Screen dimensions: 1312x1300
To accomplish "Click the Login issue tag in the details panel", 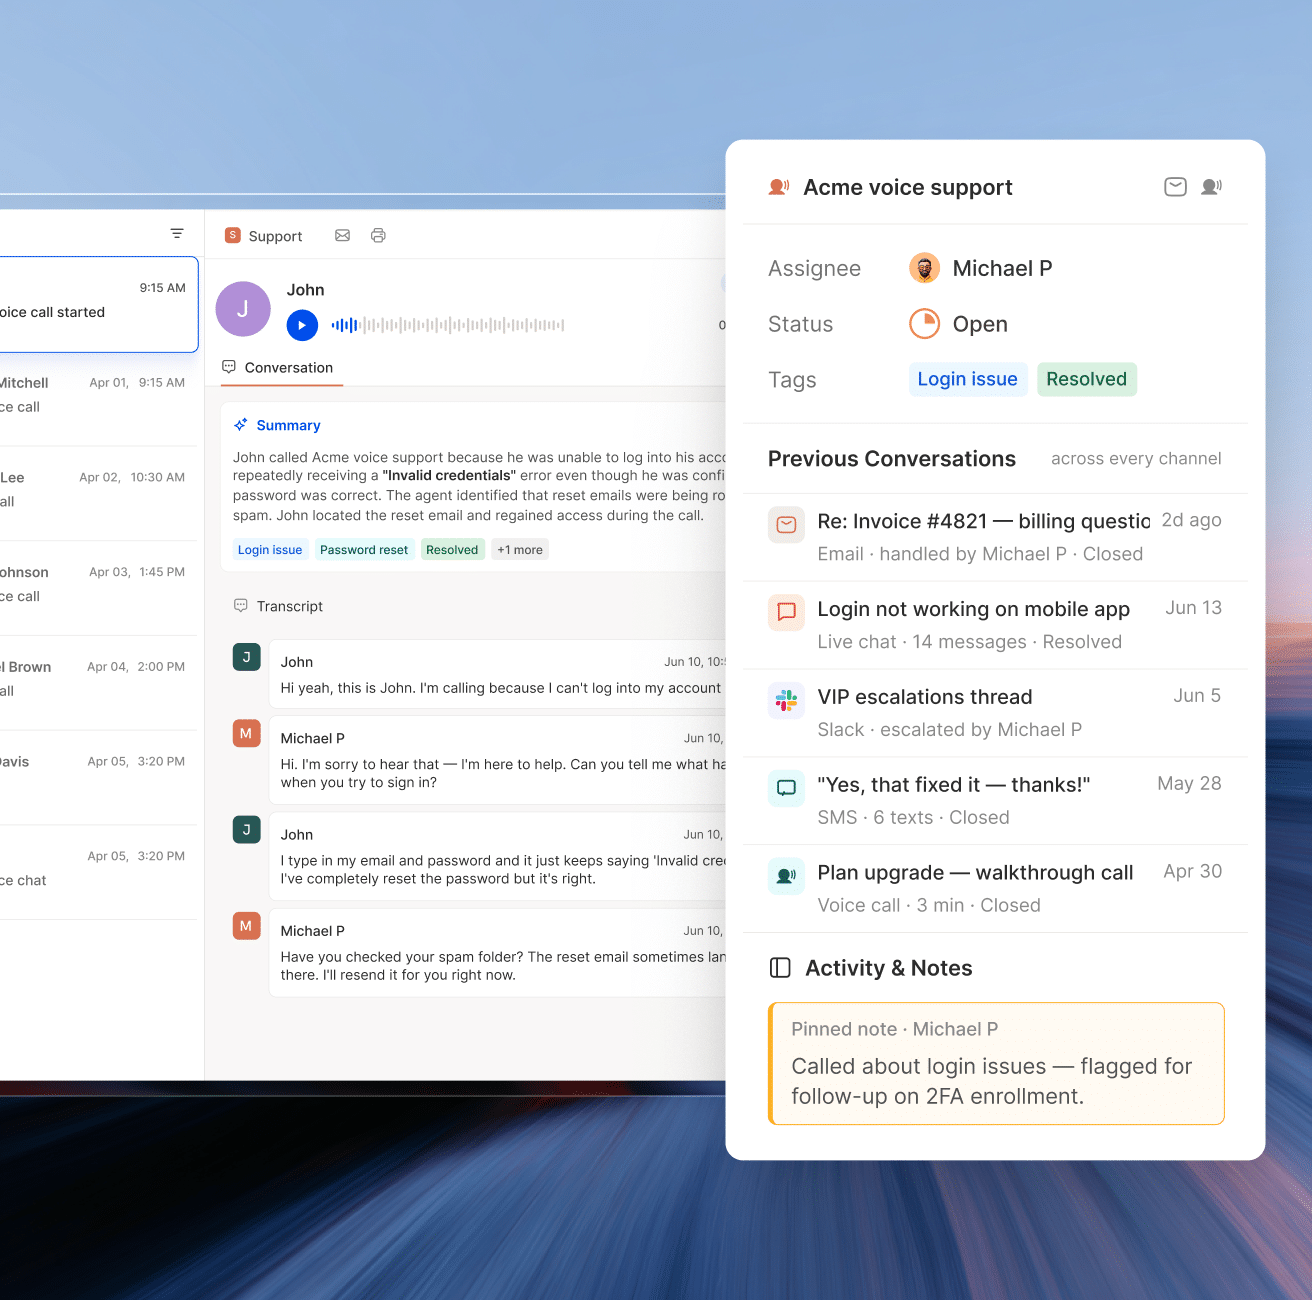I will tap(968, 379).
